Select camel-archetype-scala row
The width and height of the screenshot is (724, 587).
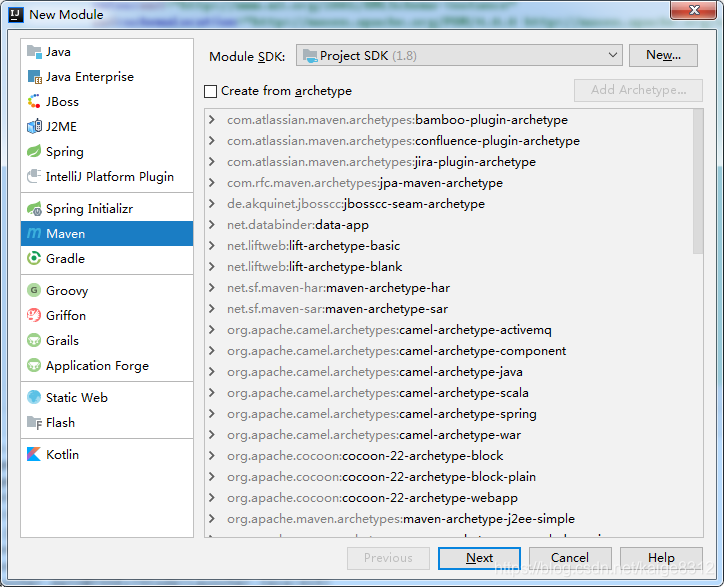[449, 393]
